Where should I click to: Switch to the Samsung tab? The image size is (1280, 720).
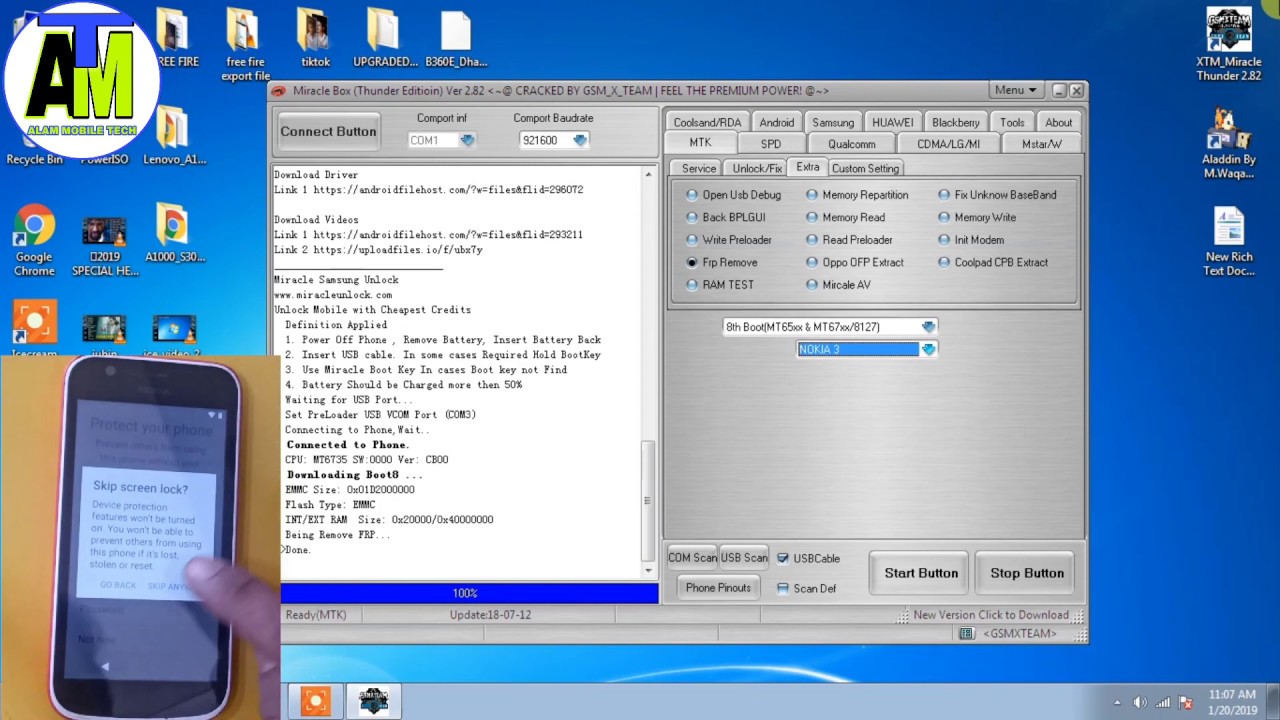click(x=833, y=122)
